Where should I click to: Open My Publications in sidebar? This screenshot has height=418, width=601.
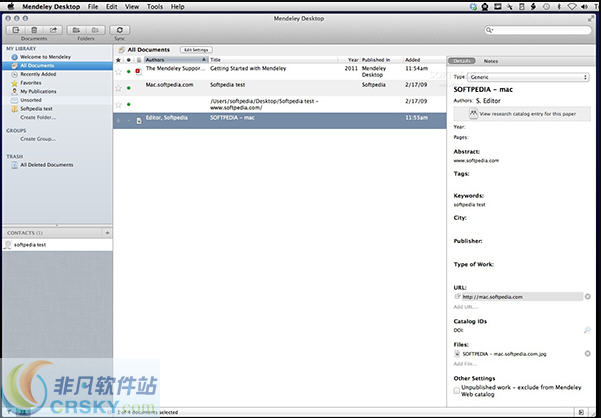click(38, 91)
